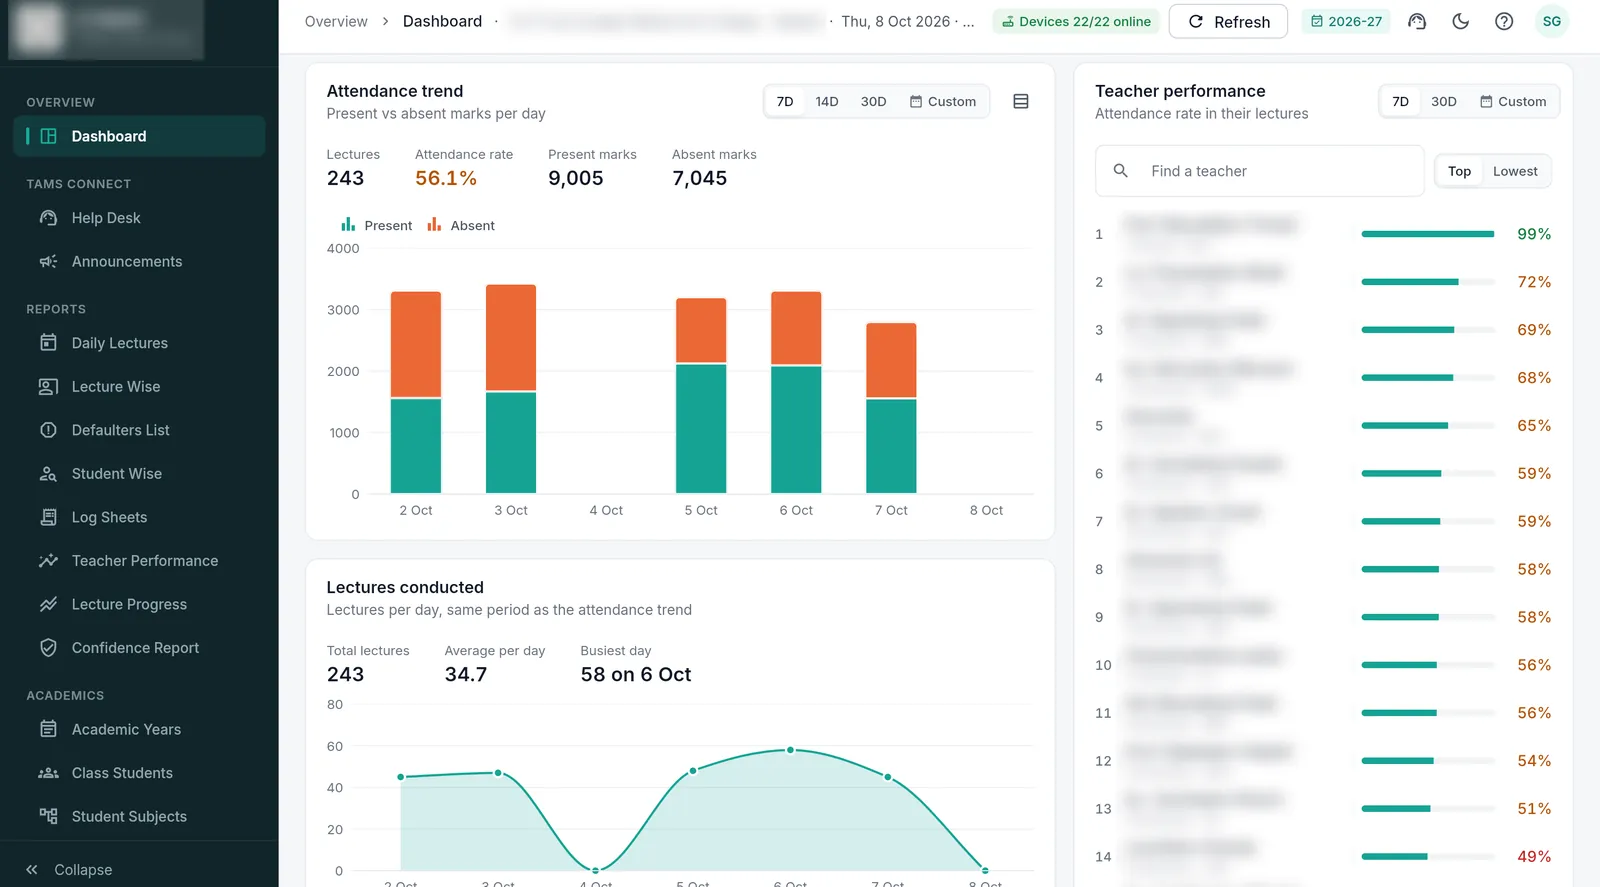Click the 9,005 present marks value
Image resolution: width=1600 pixels, height=887 pixels.
tap(576, 178)
